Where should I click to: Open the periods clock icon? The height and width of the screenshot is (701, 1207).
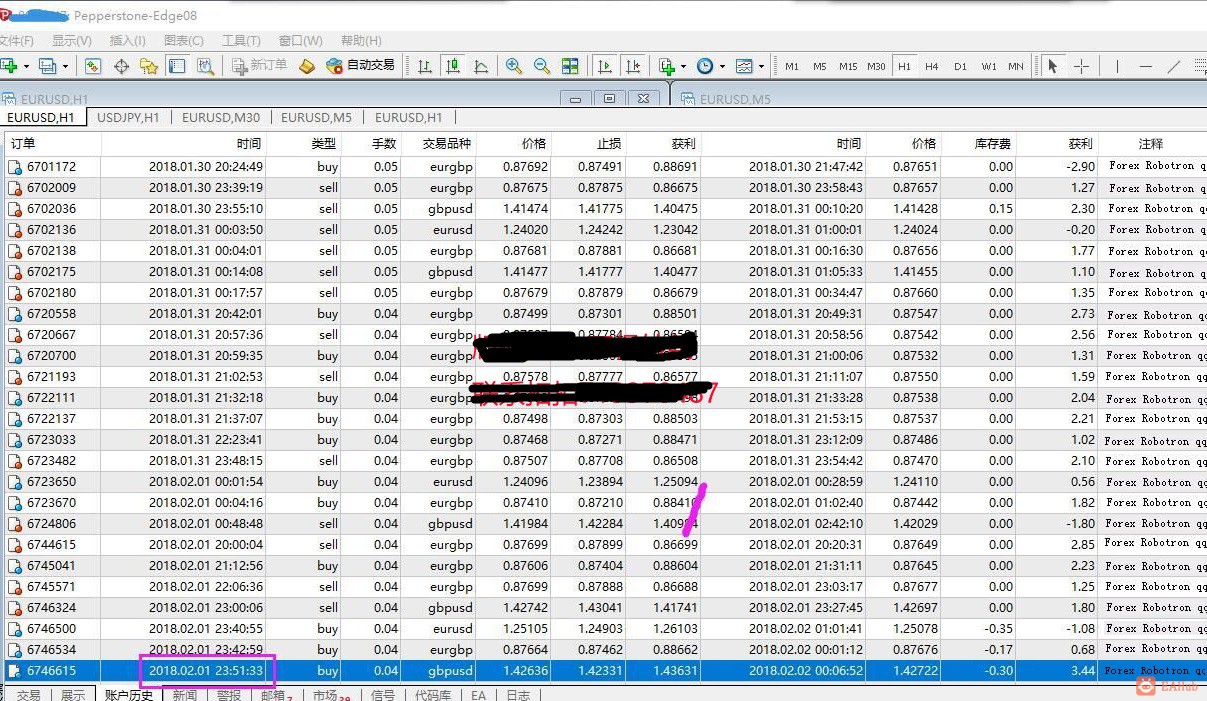click(705, 66)
